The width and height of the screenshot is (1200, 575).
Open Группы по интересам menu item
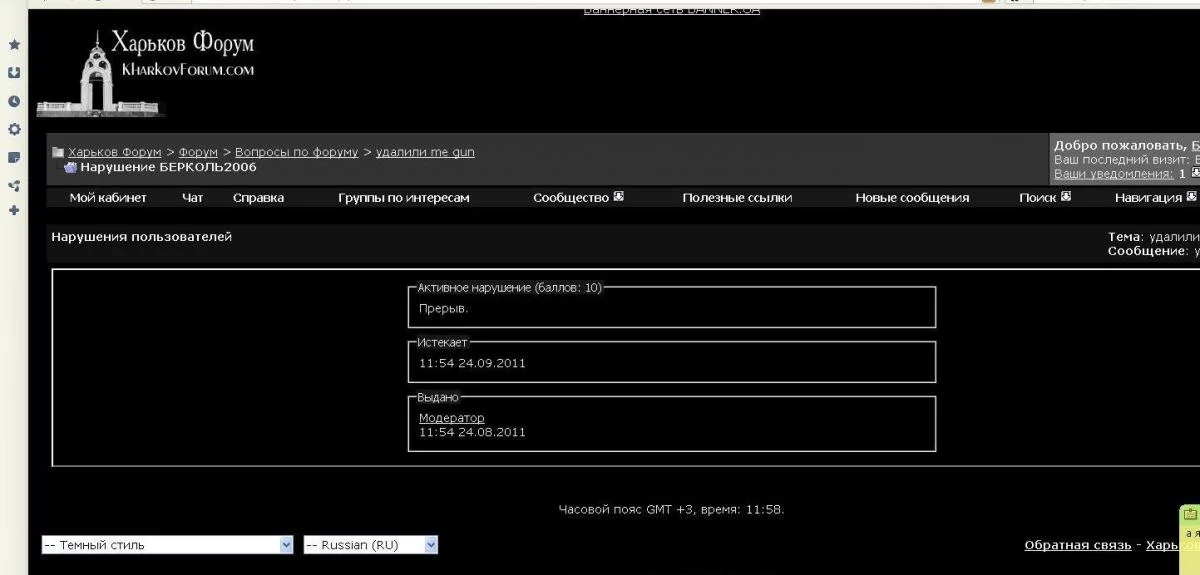[404, 198]
